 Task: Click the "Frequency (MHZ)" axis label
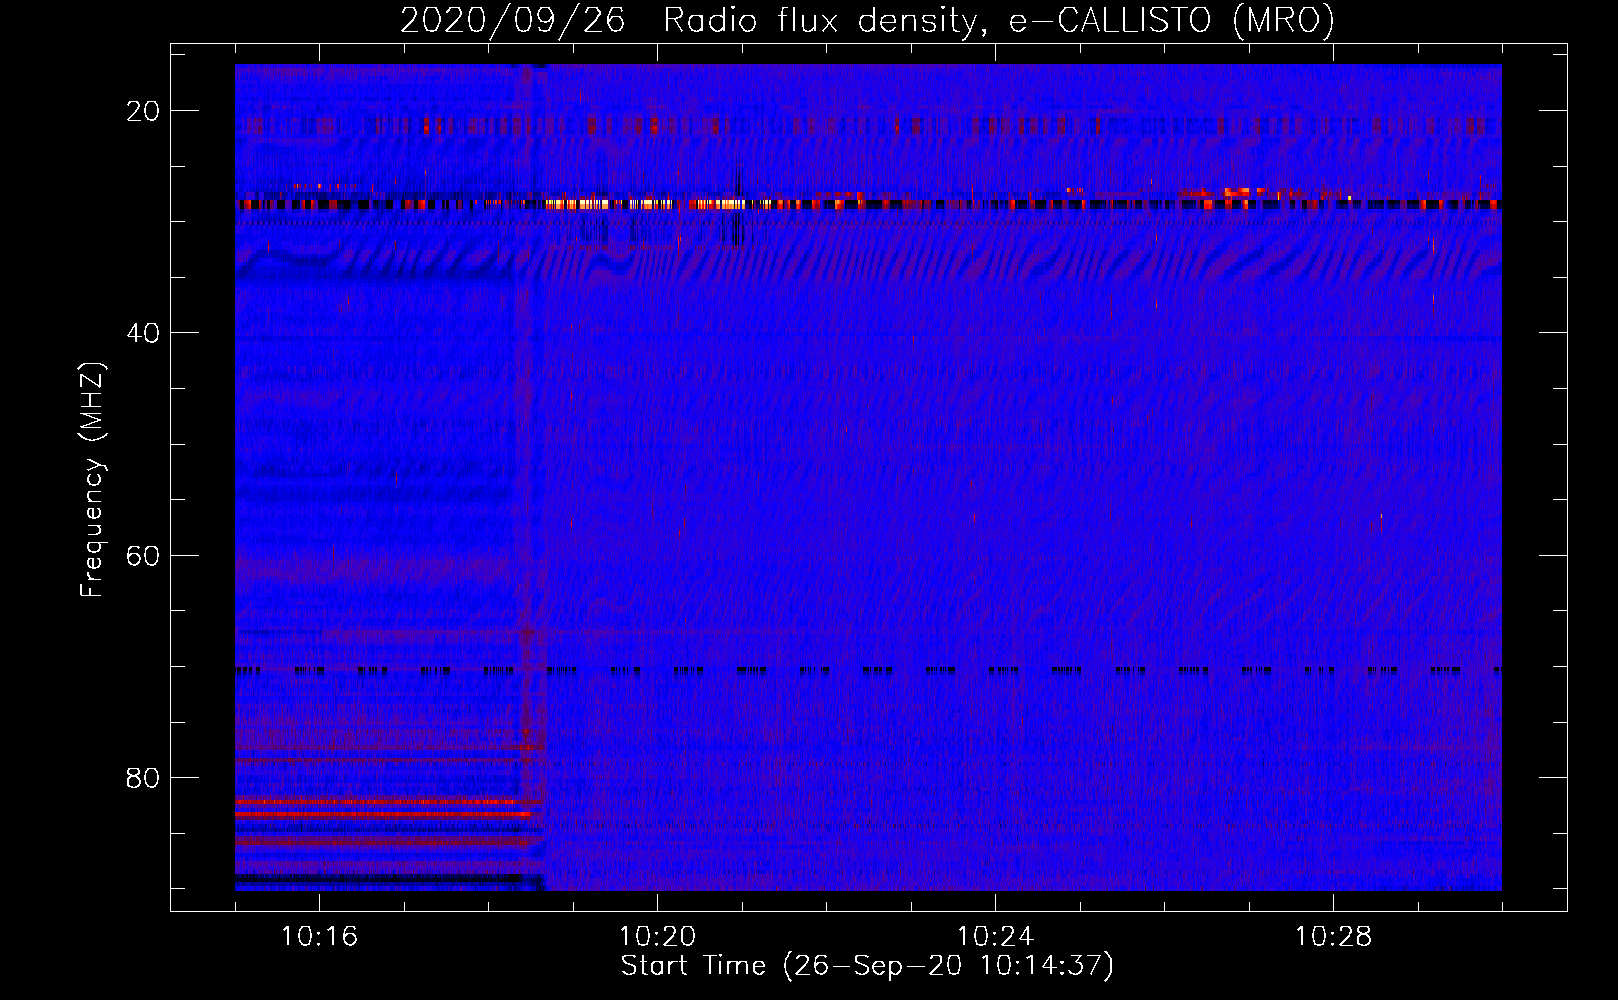[92, 480]
